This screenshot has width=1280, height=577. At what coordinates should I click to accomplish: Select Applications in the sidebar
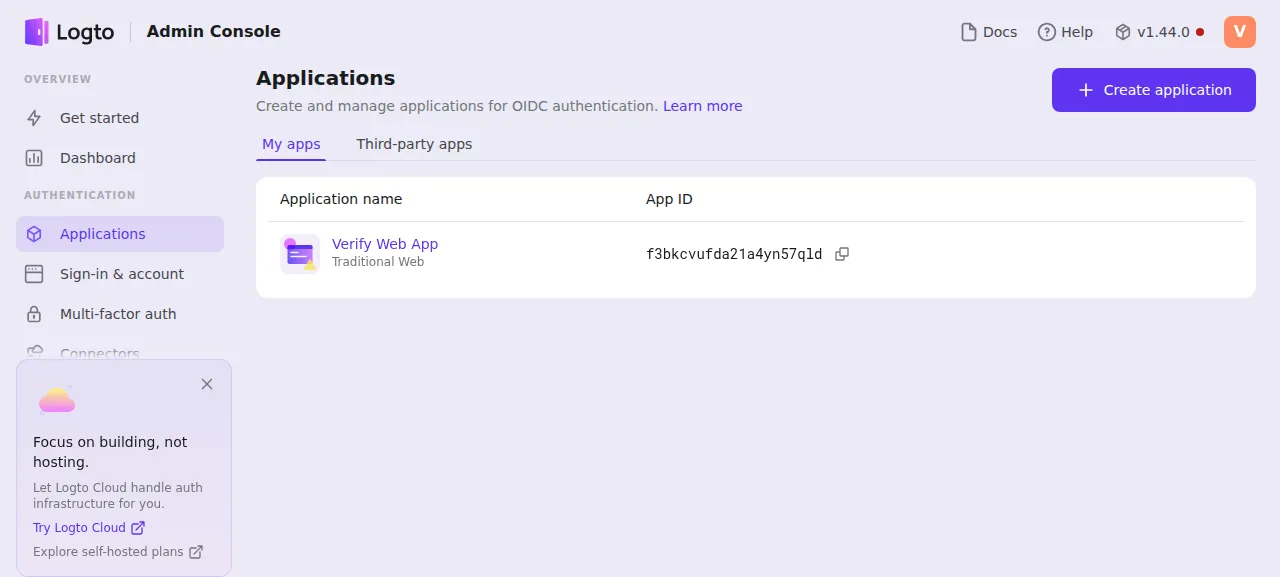coord(120,234)
